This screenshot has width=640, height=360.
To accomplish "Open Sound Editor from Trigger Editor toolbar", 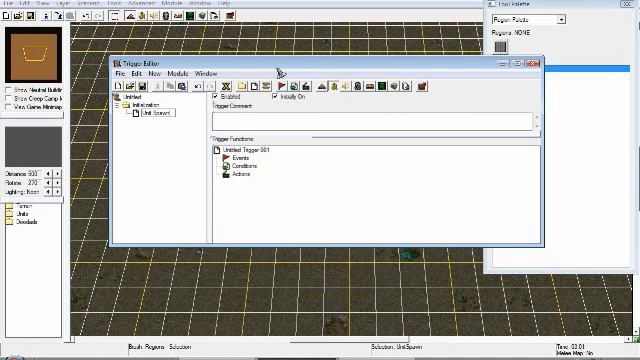I will [346, 86].
